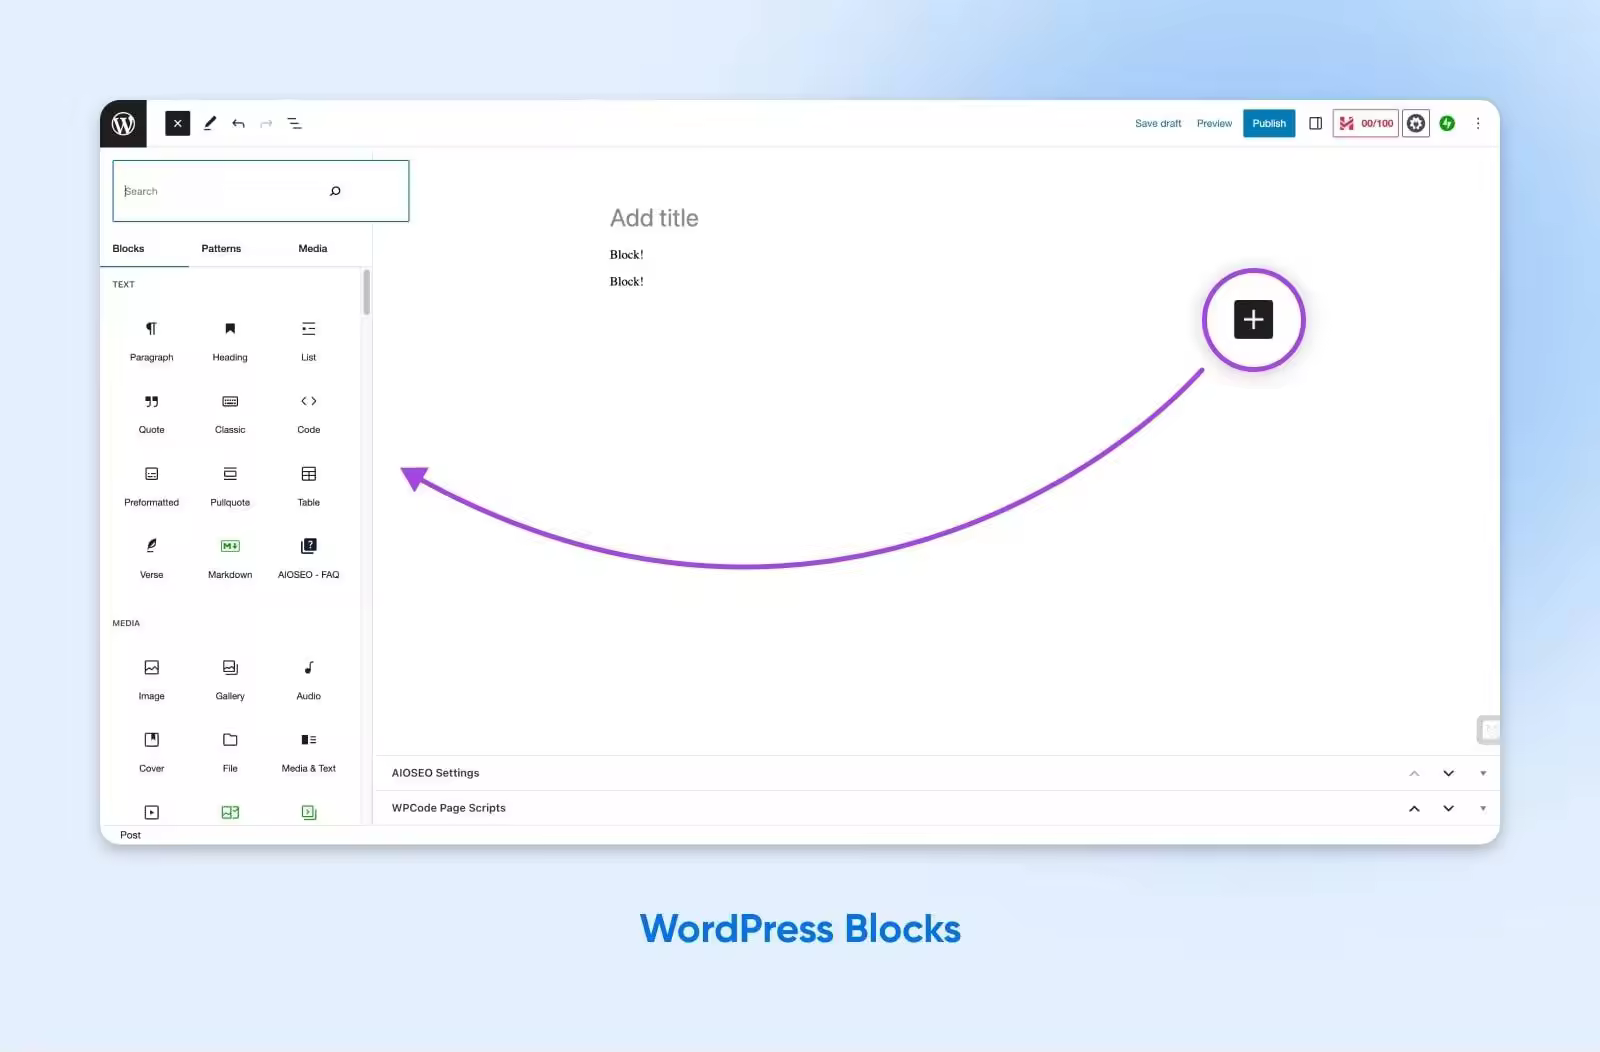1600x1052 pixels.
Task: Insert an Image block
Action: [x=152, y=680]
